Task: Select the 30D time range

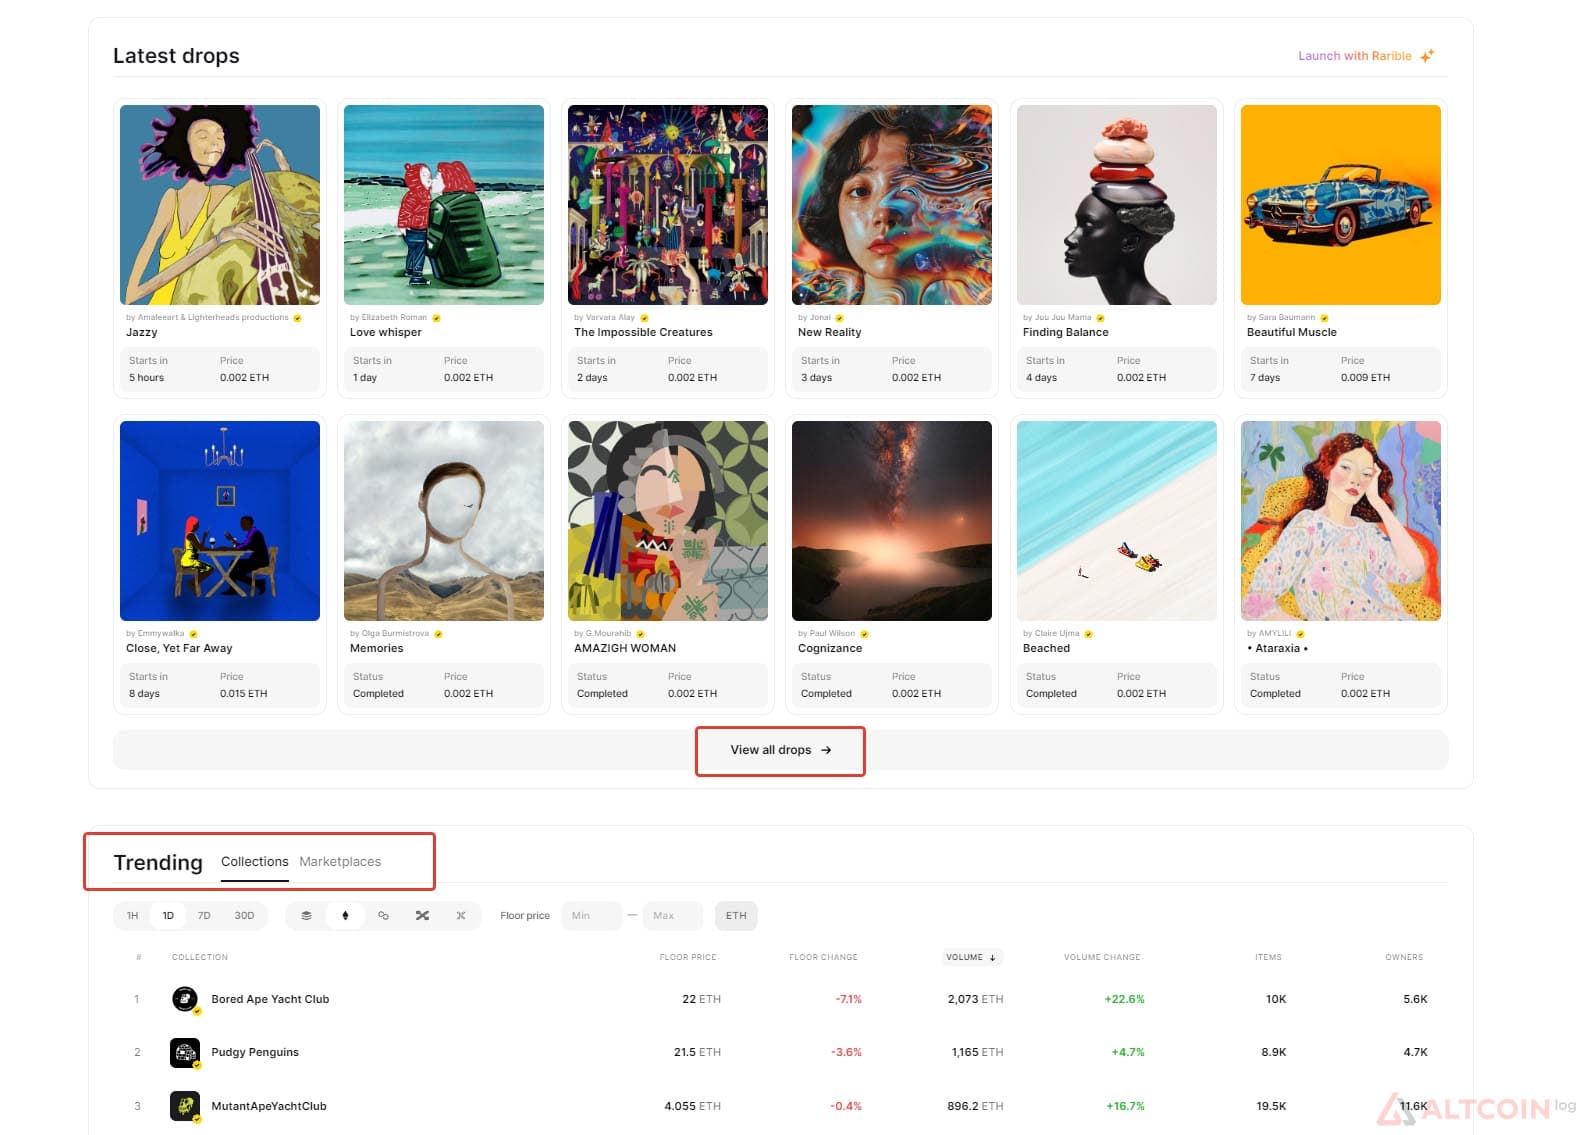Action: [x=244, y=916]
